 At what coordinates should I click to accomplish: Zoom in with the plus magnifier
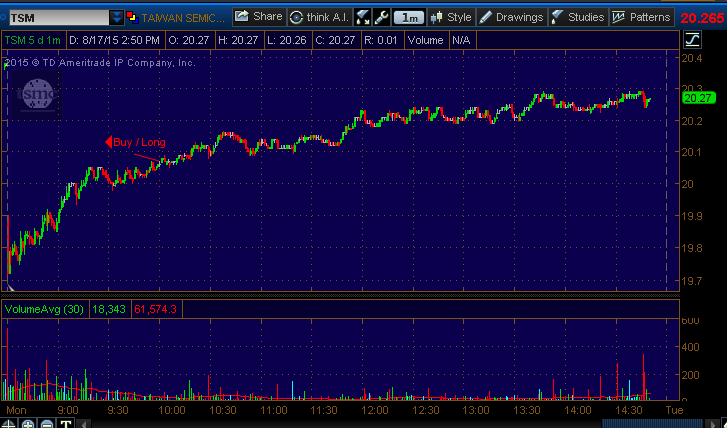28,424
